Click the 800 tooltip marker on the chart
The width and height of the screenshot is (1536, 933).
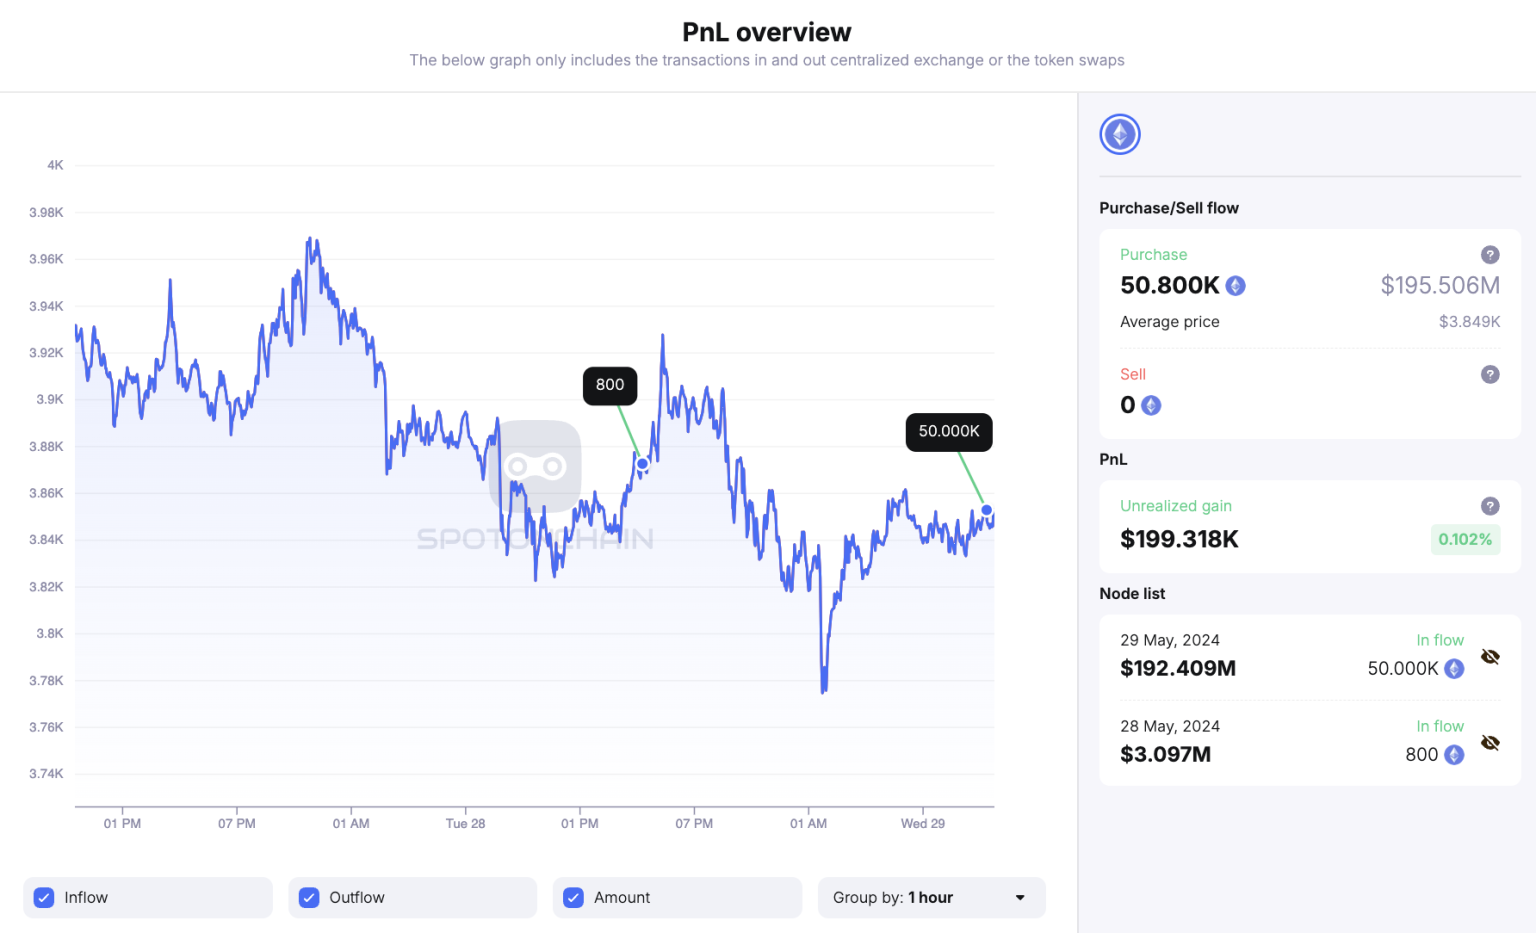pos(642,464)
